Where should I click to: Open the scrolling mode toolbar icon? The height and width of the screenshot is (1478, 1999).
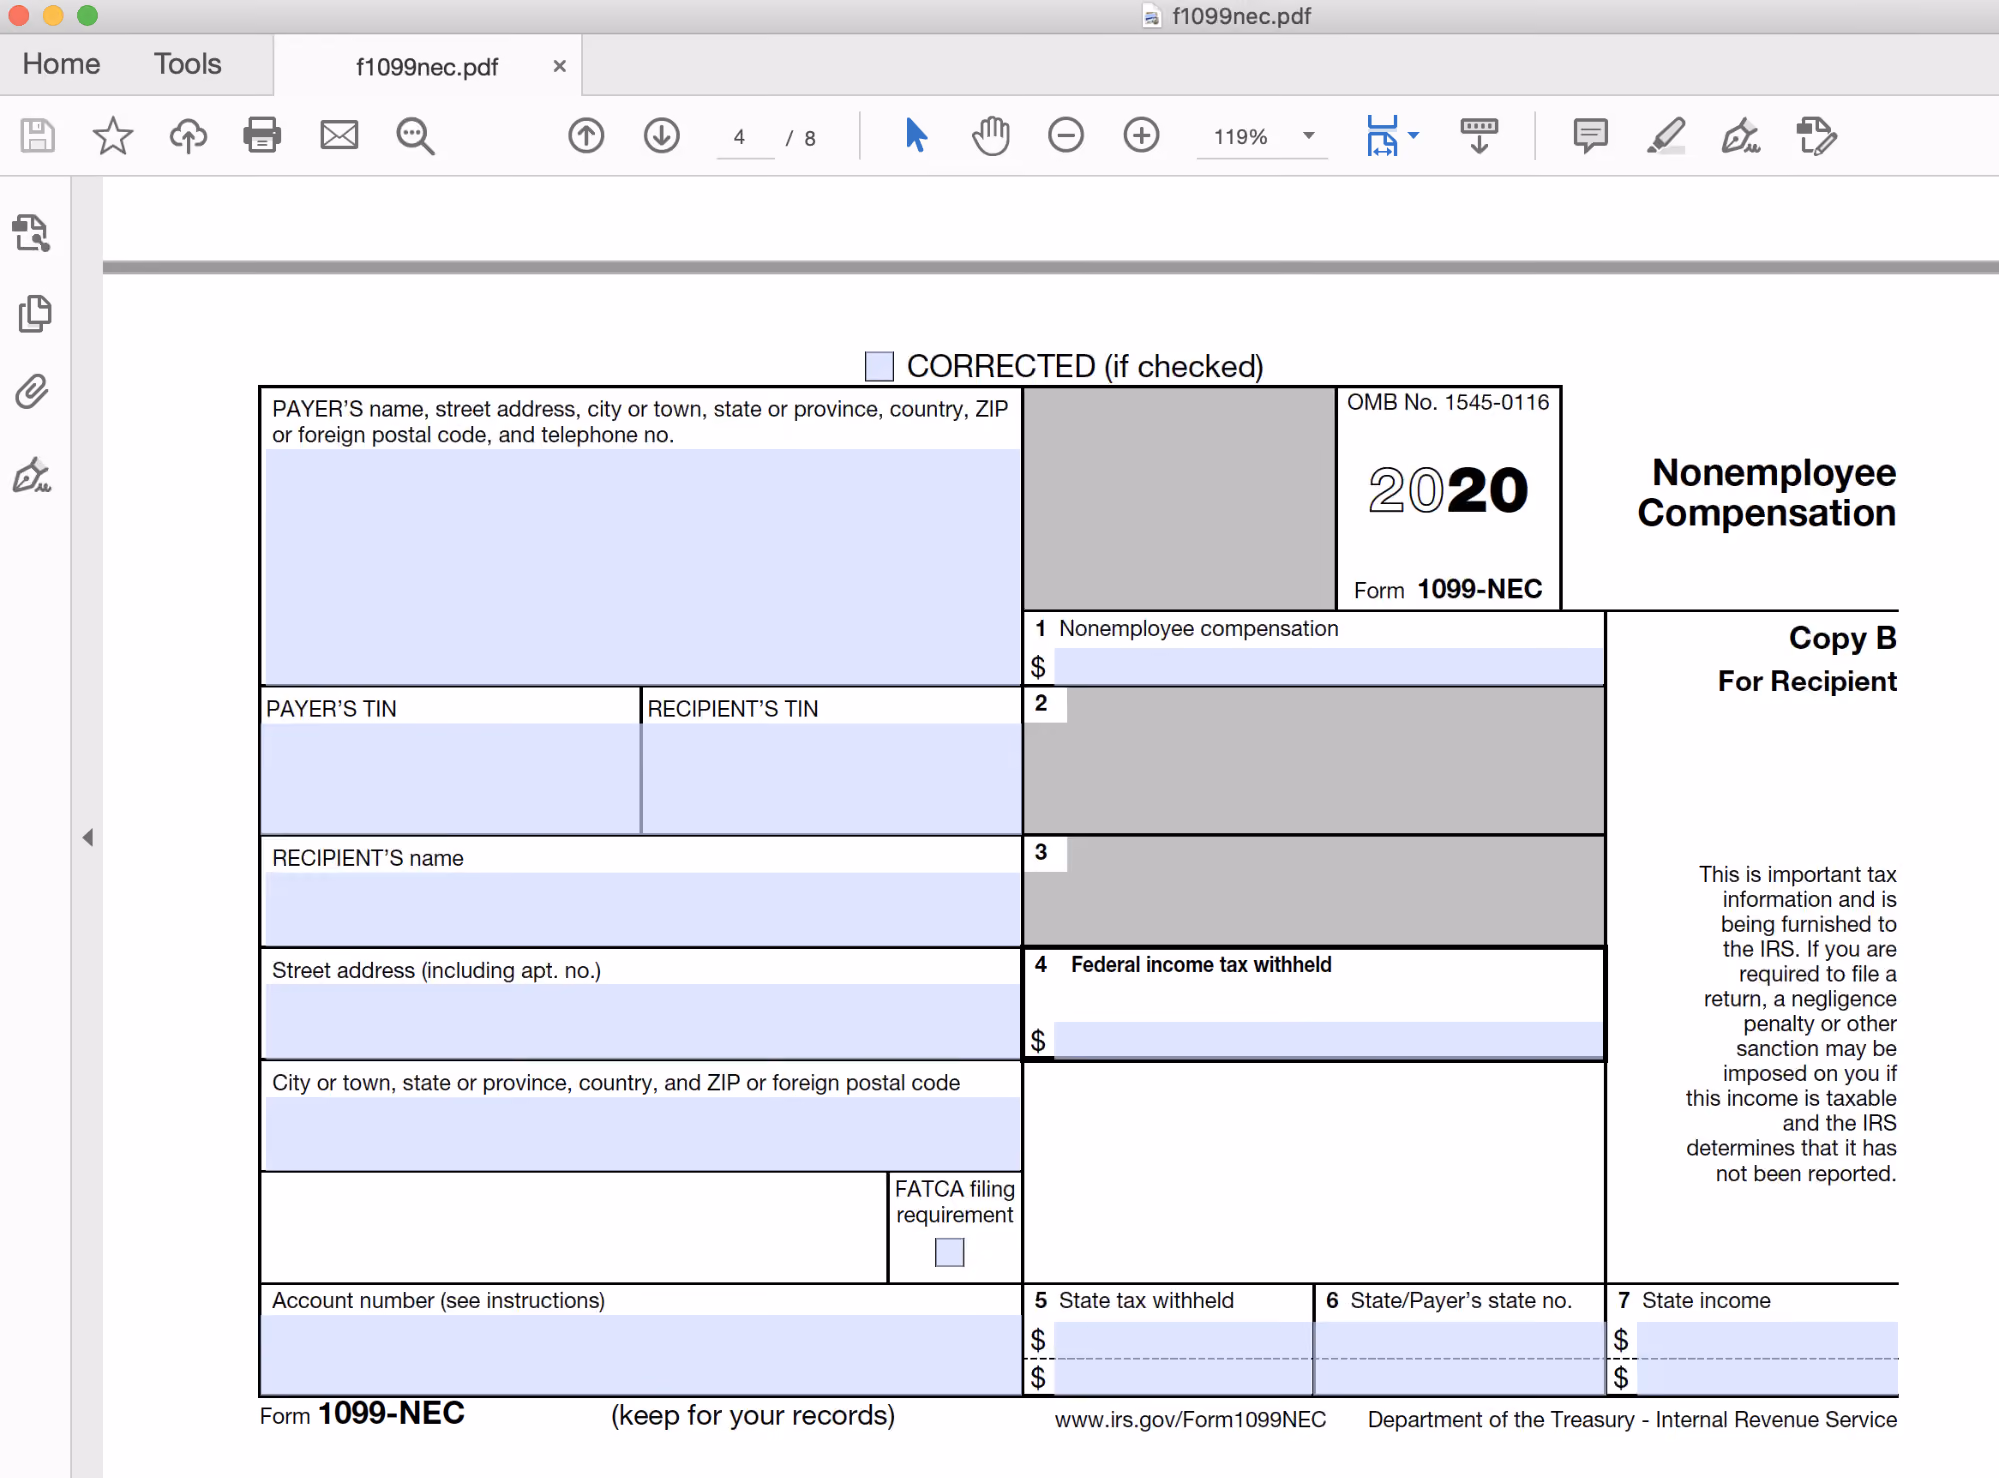point(1479,135)
